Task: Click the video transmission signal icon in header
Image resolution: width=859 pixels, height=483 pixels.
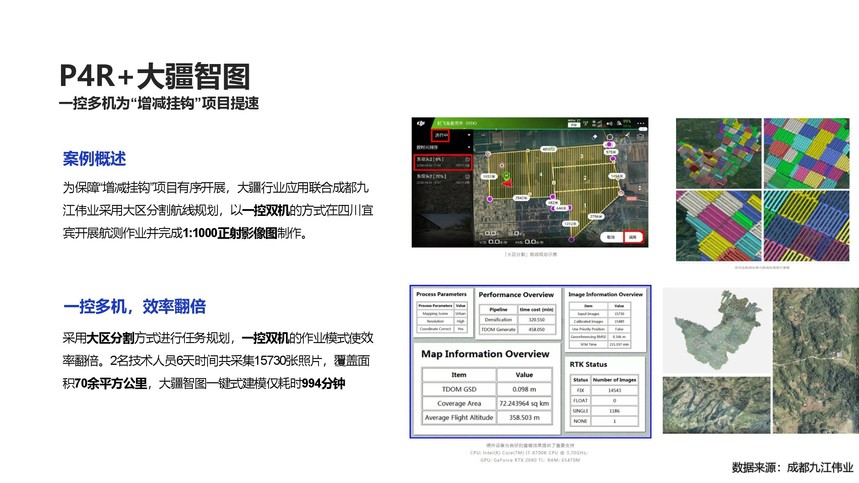Action: [x=609, y=123]
